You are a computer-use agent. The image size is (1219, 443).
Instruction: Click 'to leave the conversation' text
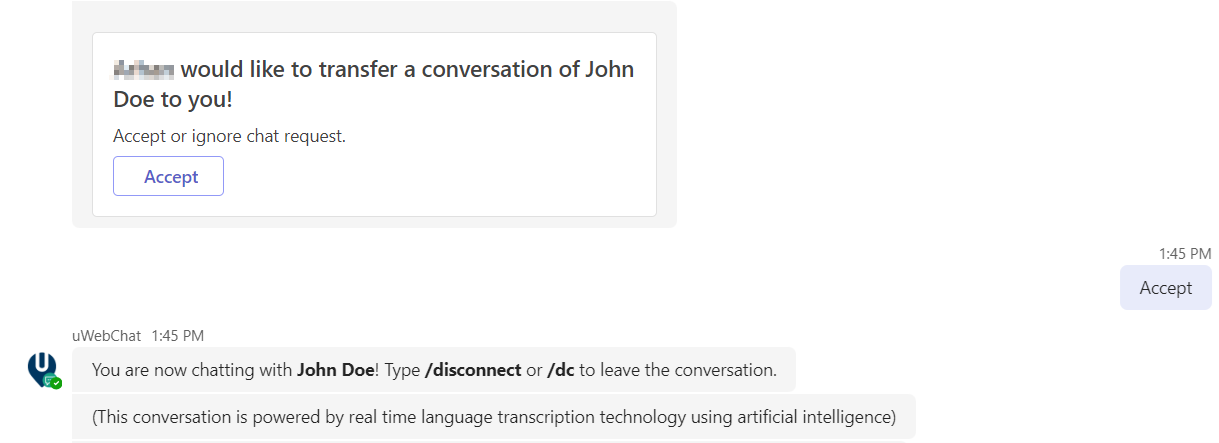pos(679,370)
